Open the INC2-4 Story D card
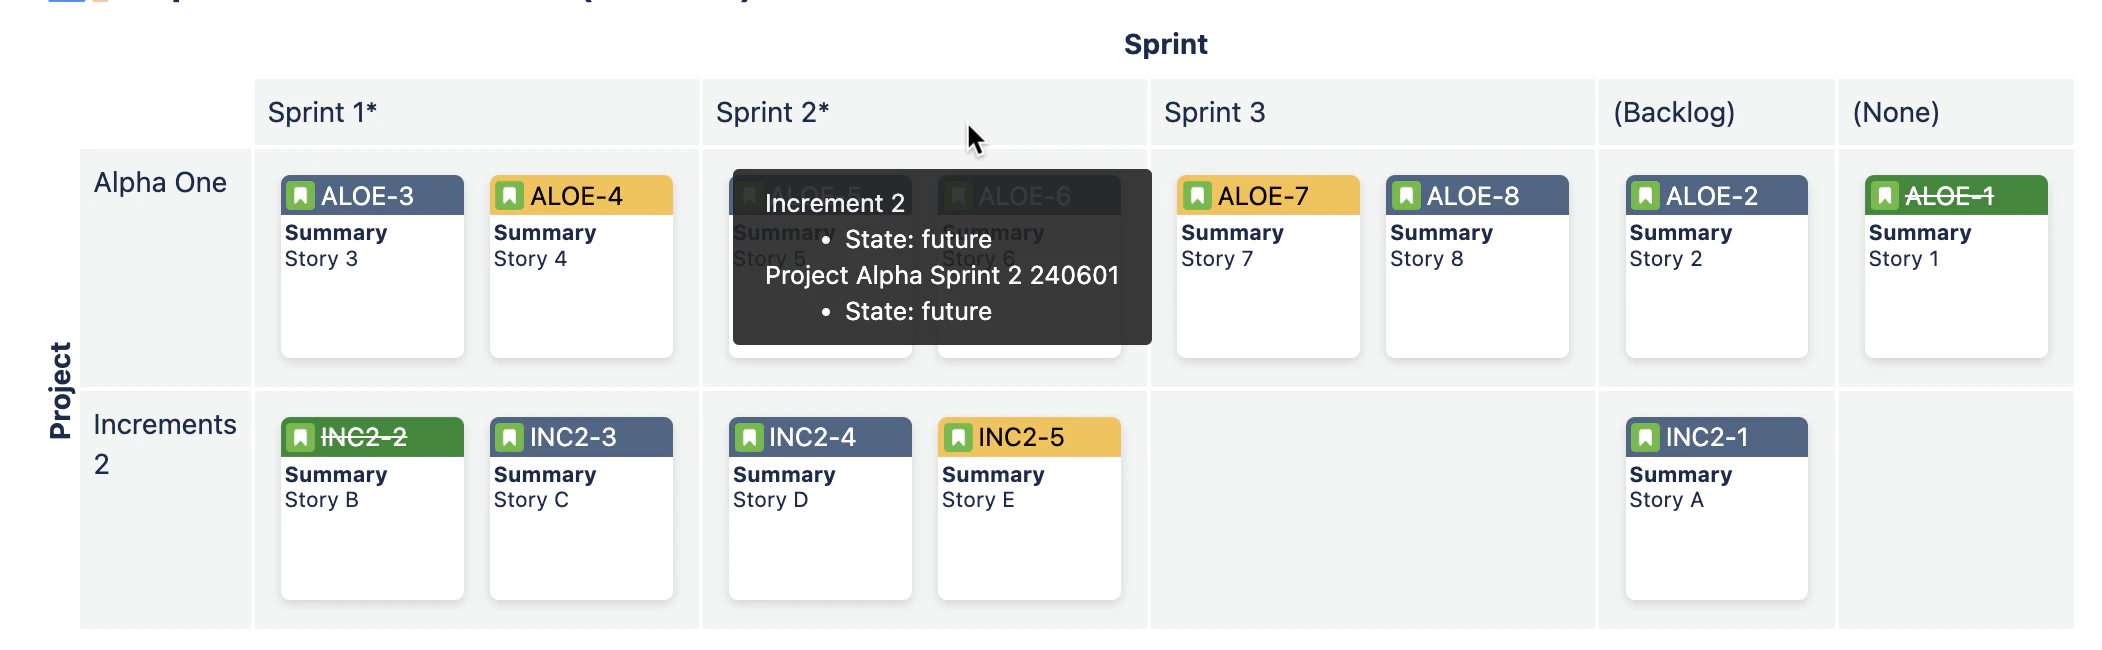The image size is (2102, 650). click(820, 508)
